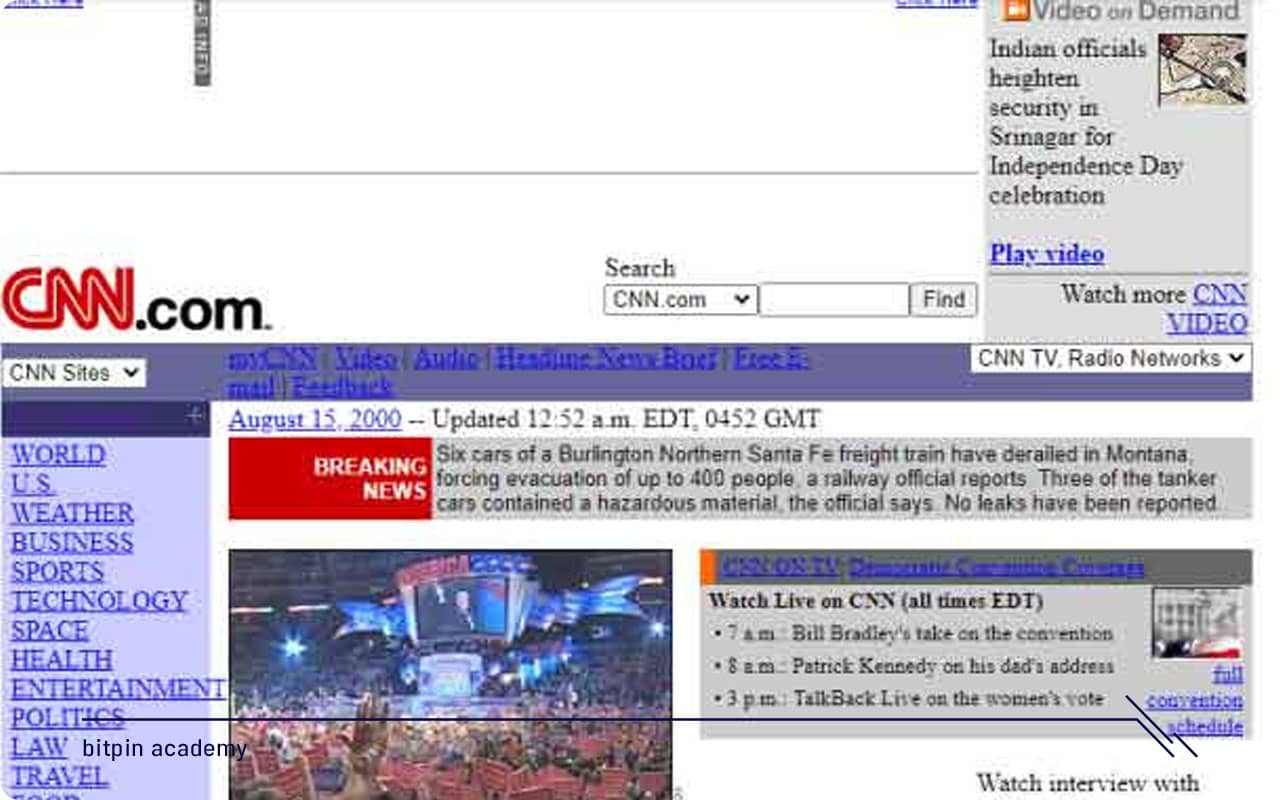The width and height of the screenshot is (1280, 800).
Task: Follow the Play video link
Action: pos(1047,254)
